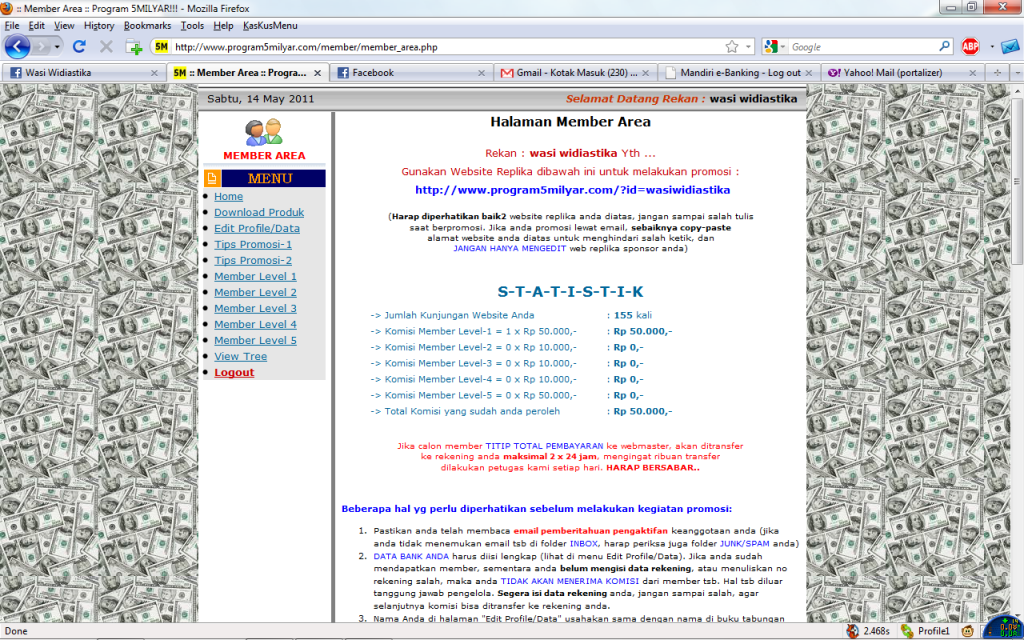Switch to Mandiri e-Banking tab
Image resolution: width=1024 pixels, height=640 pixels.
click(739, 72)
